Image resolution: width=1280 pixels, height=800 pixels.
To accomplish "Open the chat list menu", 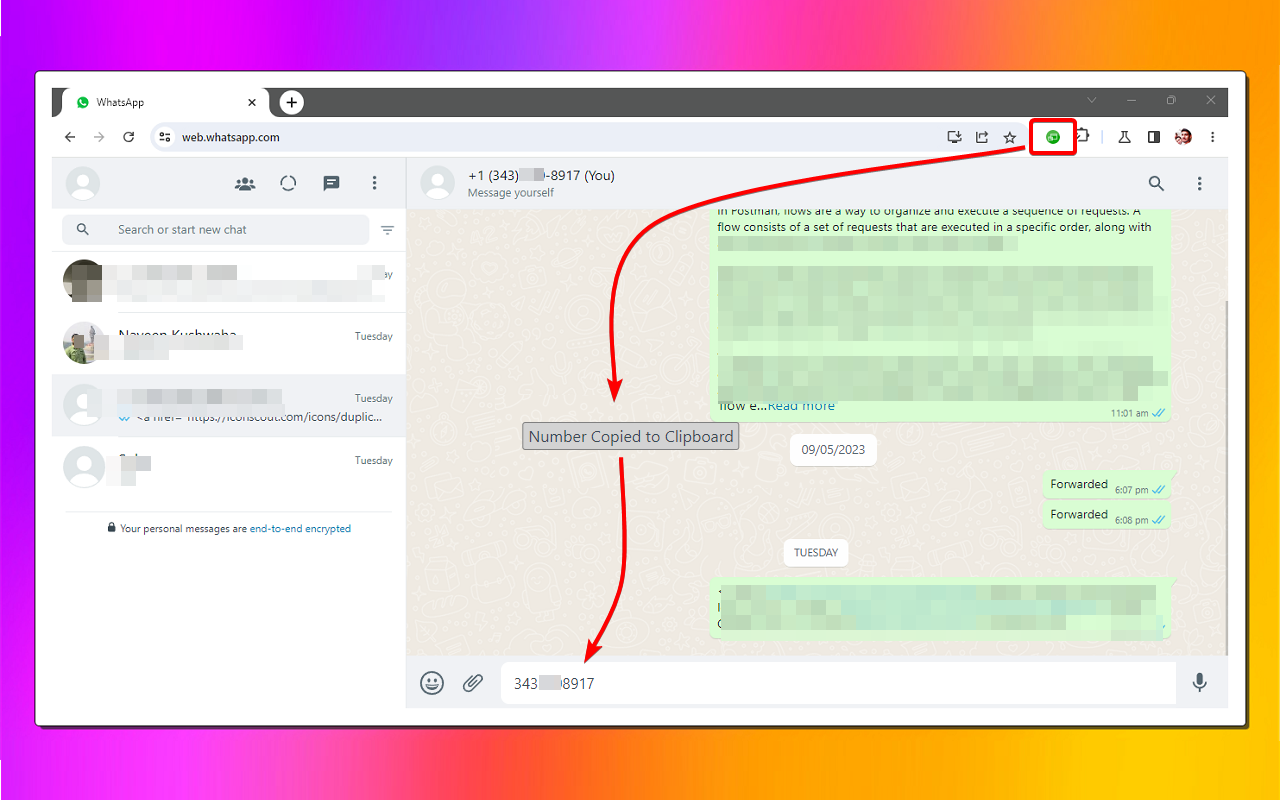I will (374, 183).
